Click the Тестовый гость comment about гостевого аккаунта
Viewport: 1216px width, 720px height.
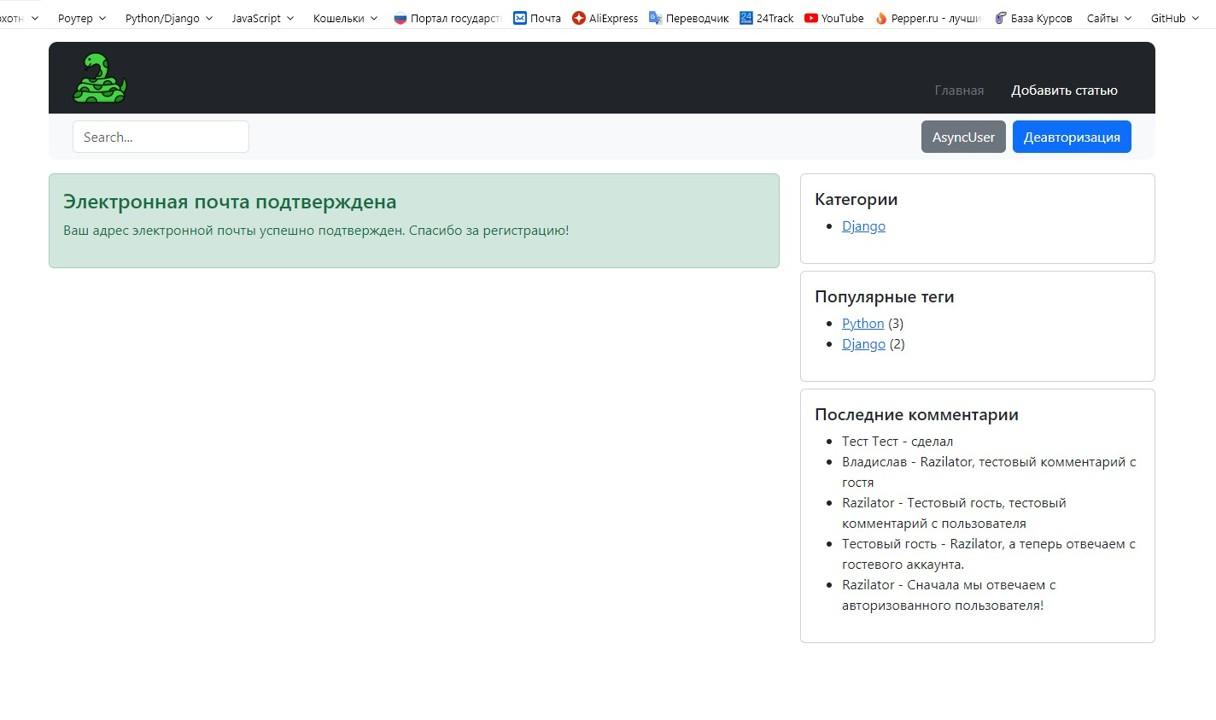coord(989,554)
